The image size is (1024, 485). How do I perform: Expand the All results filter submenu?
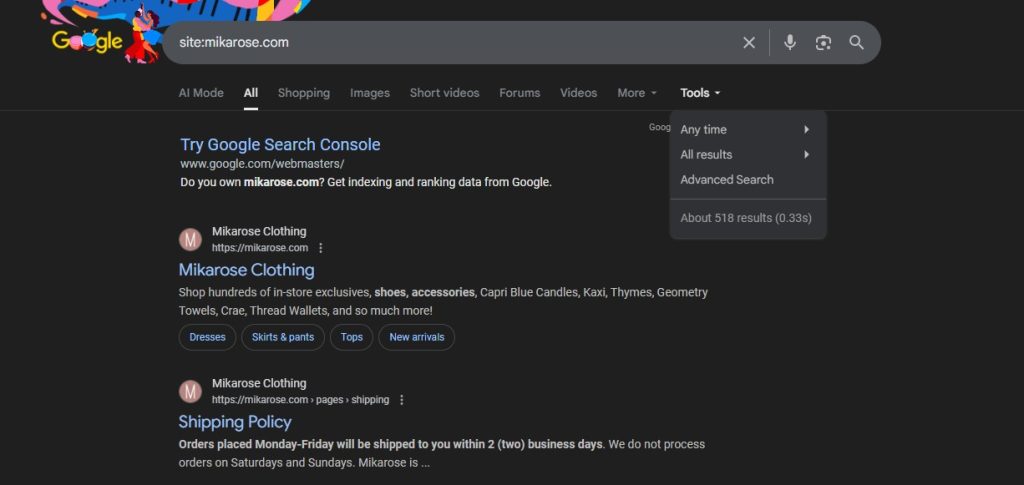pos(746,155)
